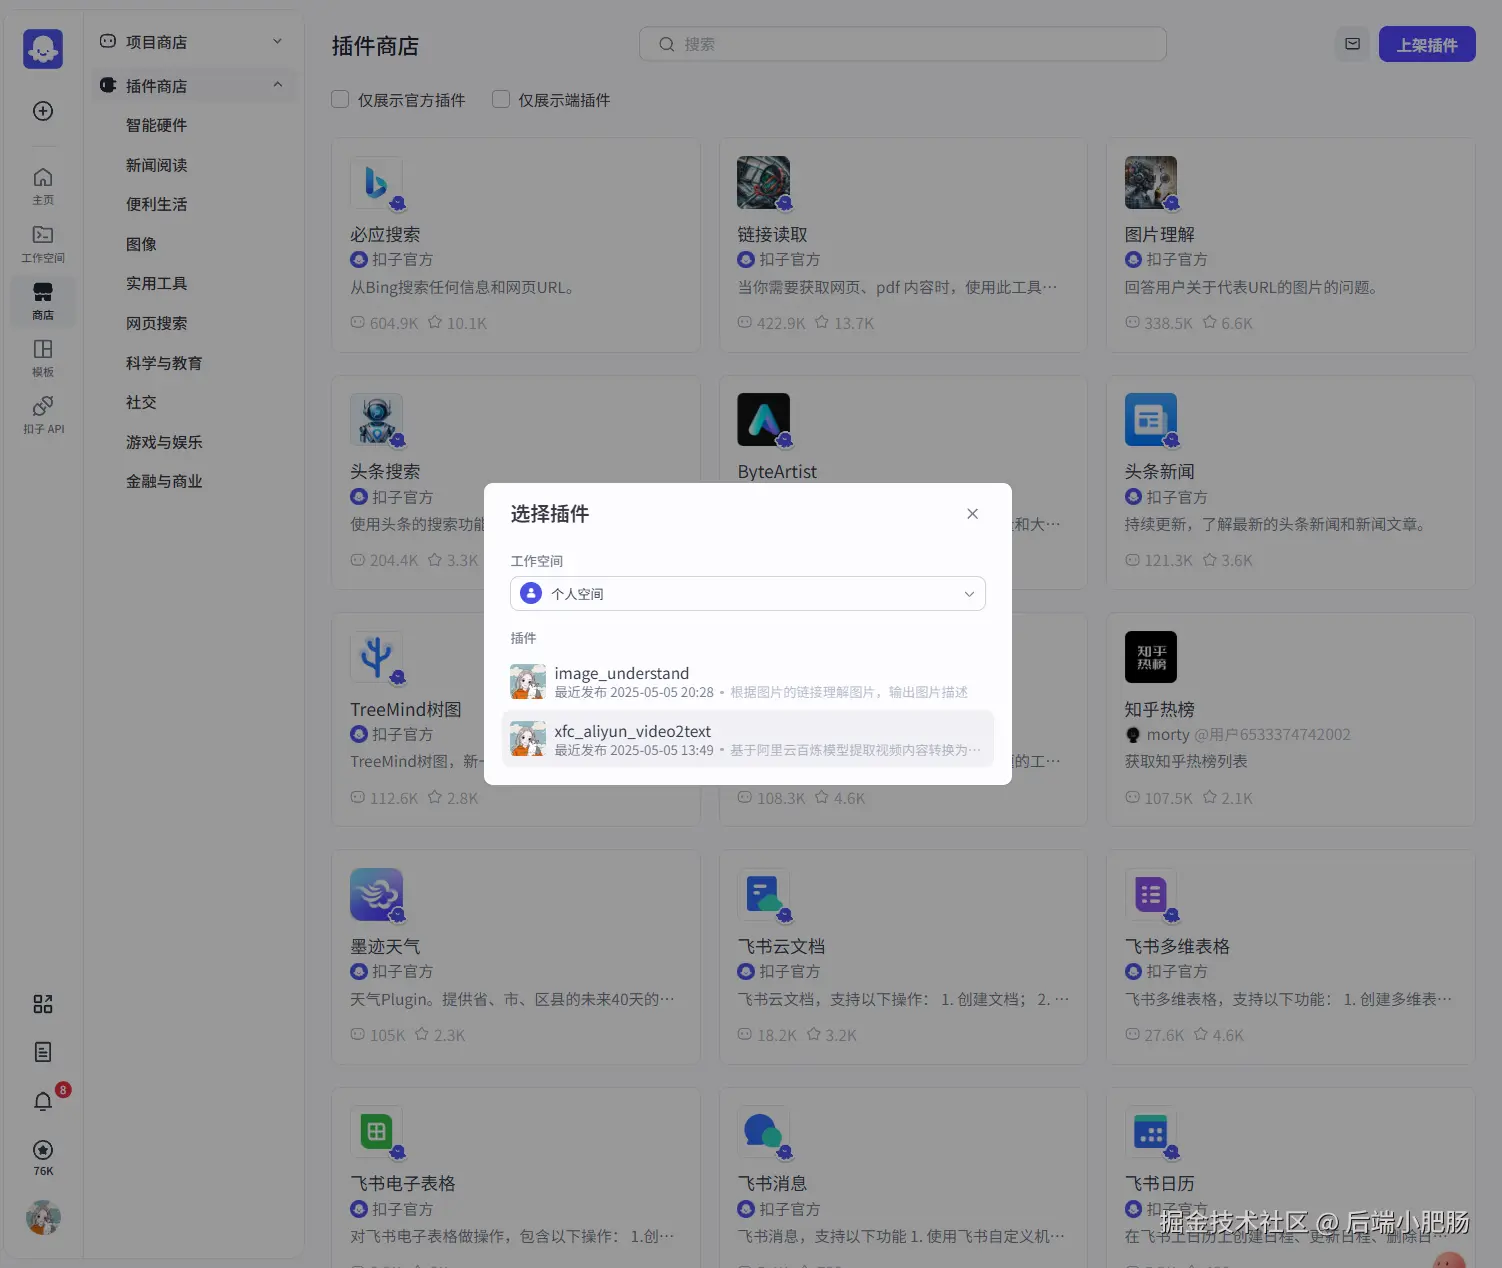Select the 便利生活 category
Image resolution: width=1502 pixels, height=1268 pixels.
(156, 204)
